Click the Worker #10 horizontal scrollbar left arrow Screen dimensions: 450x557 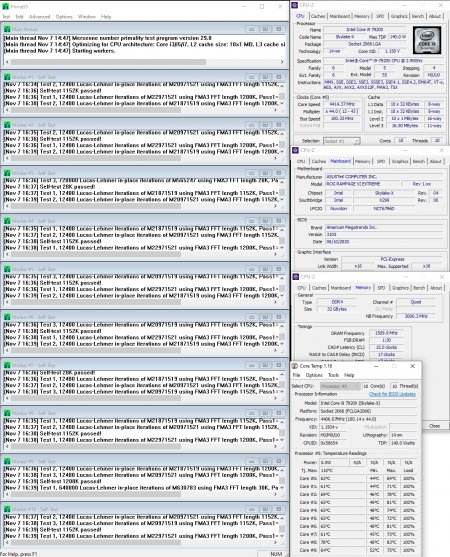tap(7, 542)
